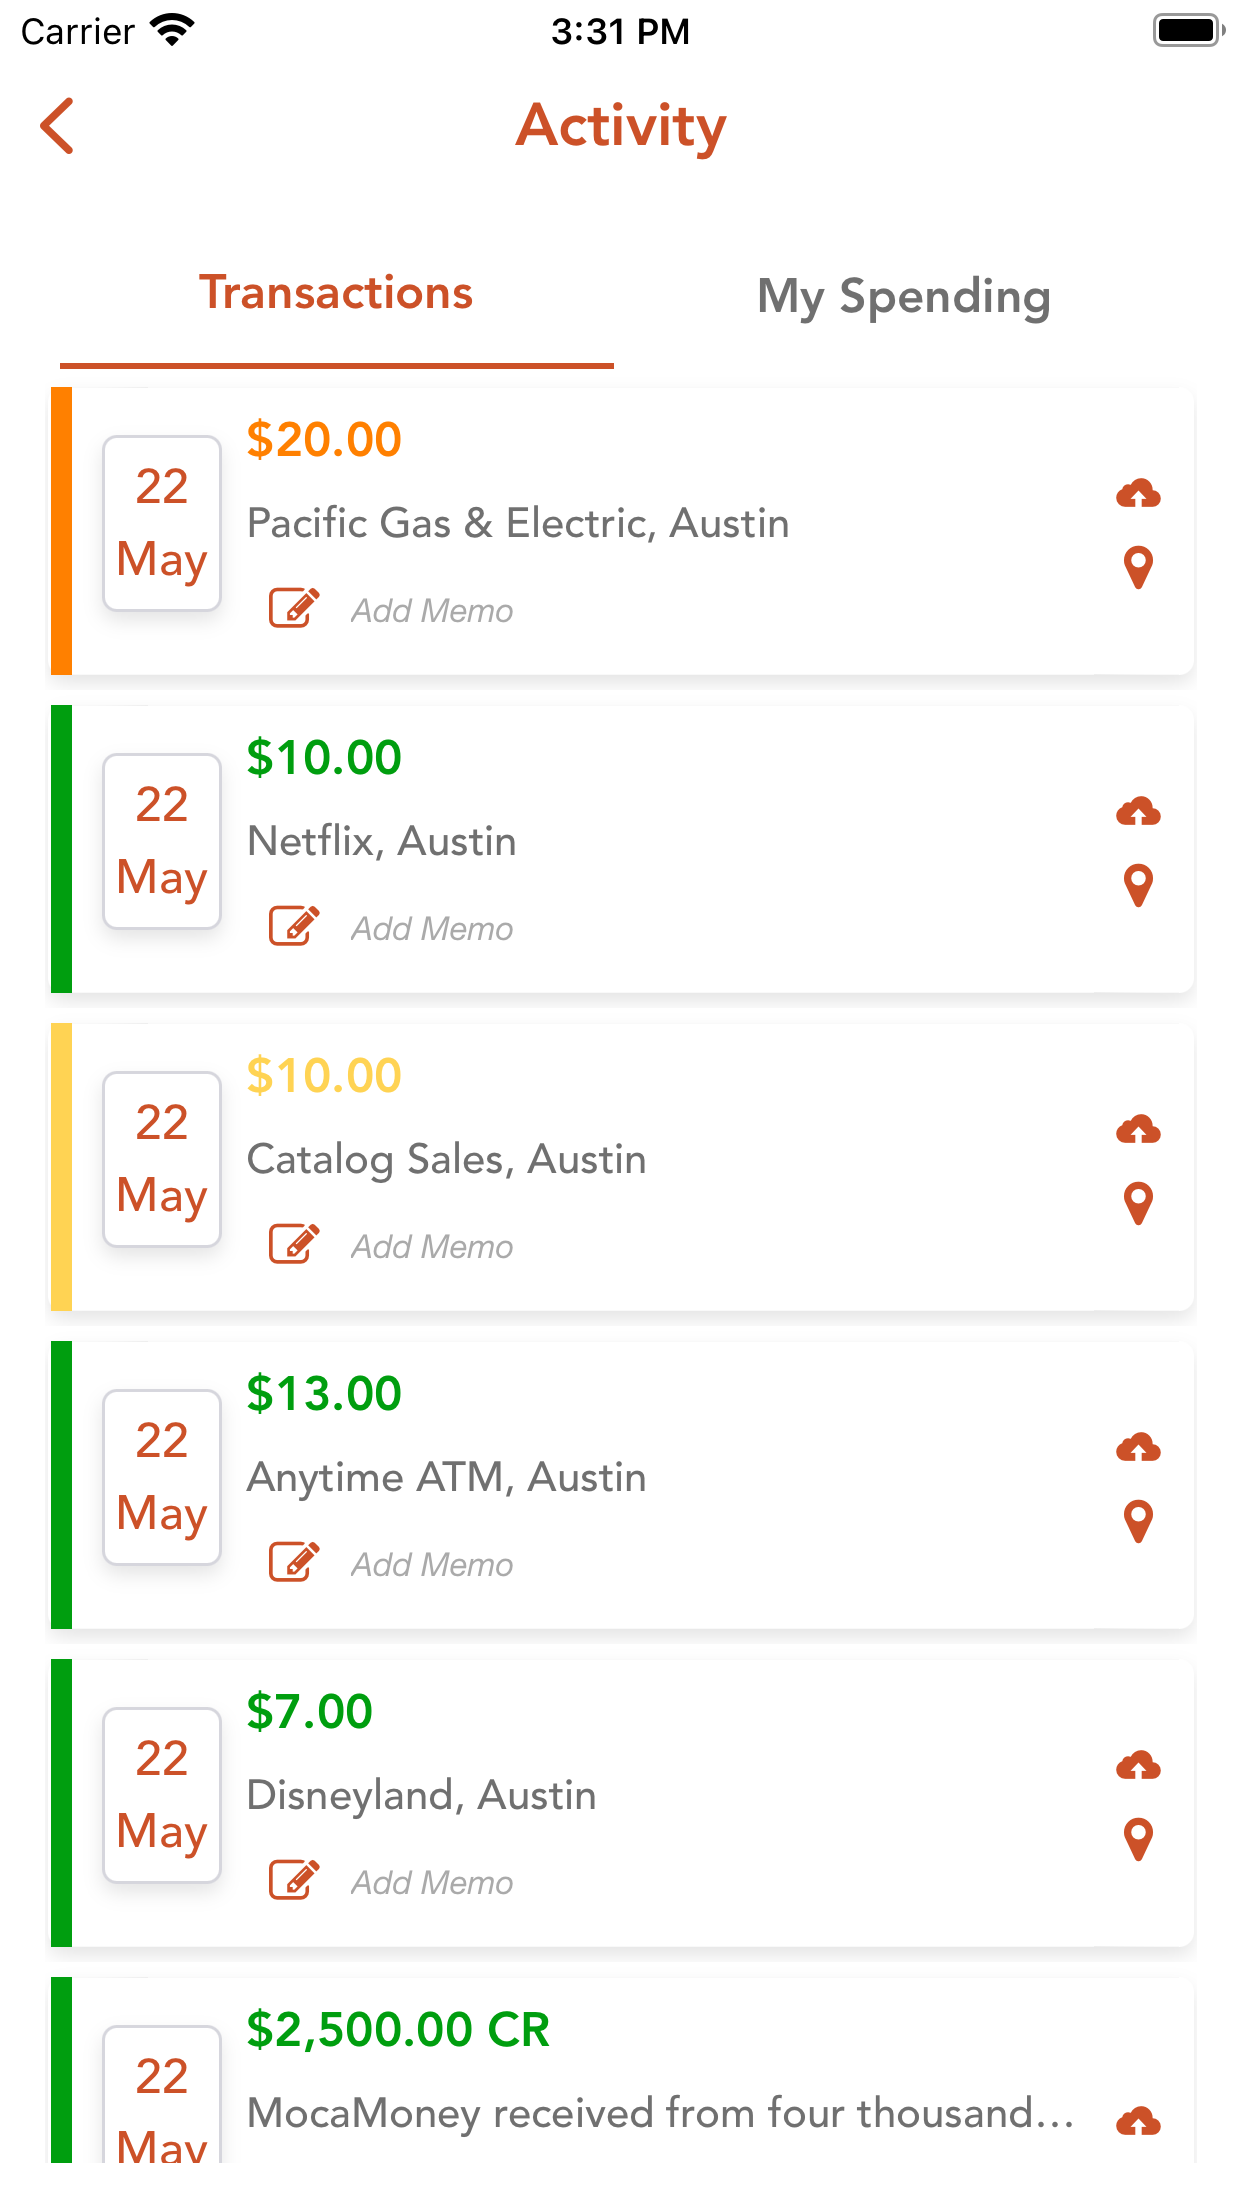Image resolution: width=1242 pixels, height=2208 pixels.
Task: View map pin for Netflix transaction
Action: click(x=1138, y=886)
